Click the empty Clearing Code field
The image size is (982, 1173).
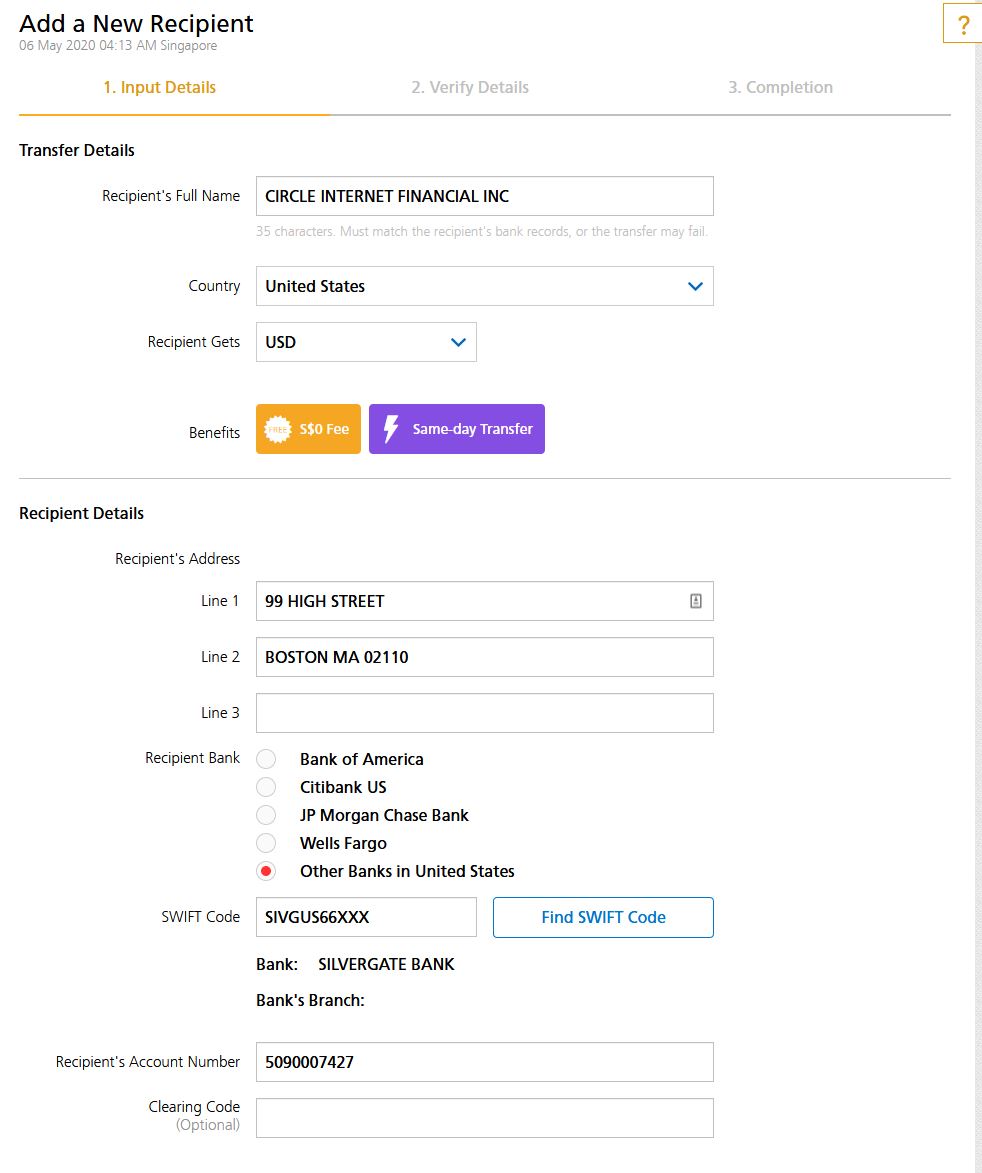point(485,1118)
